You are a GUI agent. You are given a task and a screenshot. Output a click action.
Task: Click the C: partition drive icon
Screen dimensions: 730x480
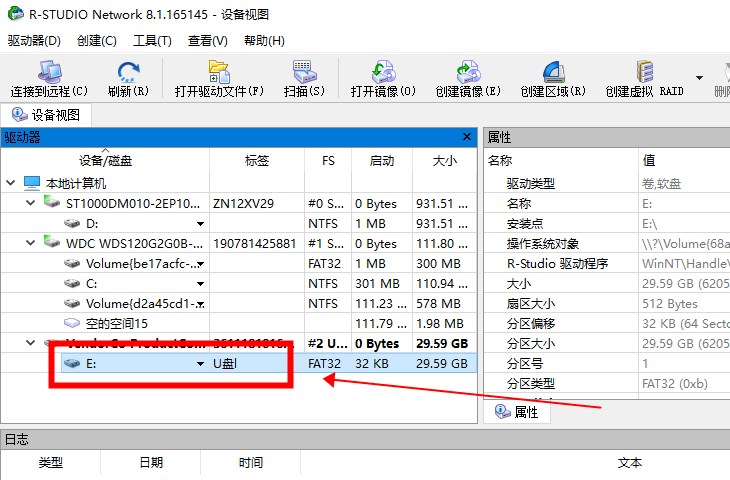[72, 284]
